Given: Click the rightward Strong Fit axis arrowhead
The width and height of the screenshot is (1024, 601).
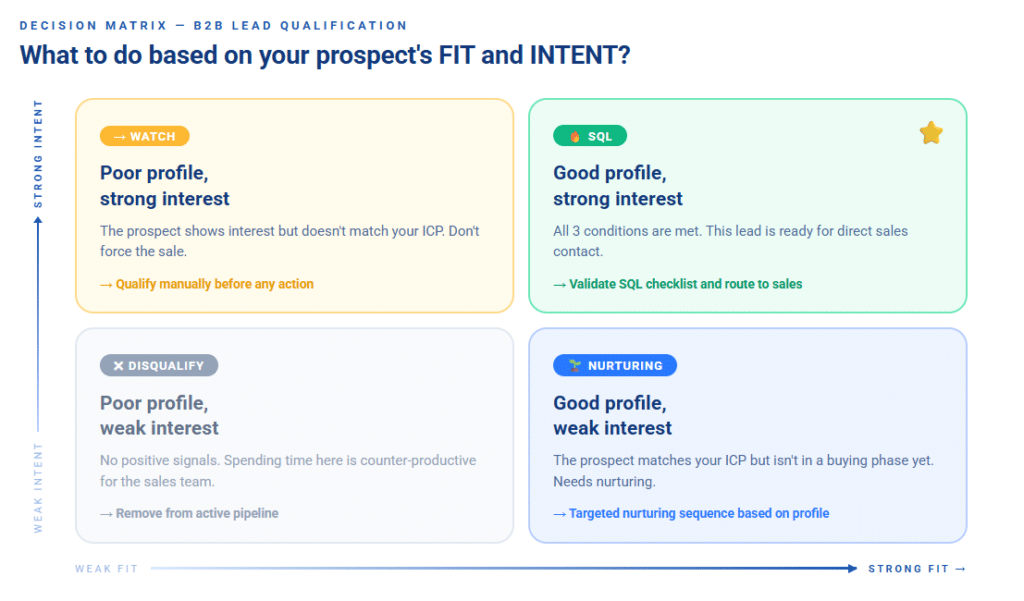Looking at the screenshot, I should pos(851,568).
